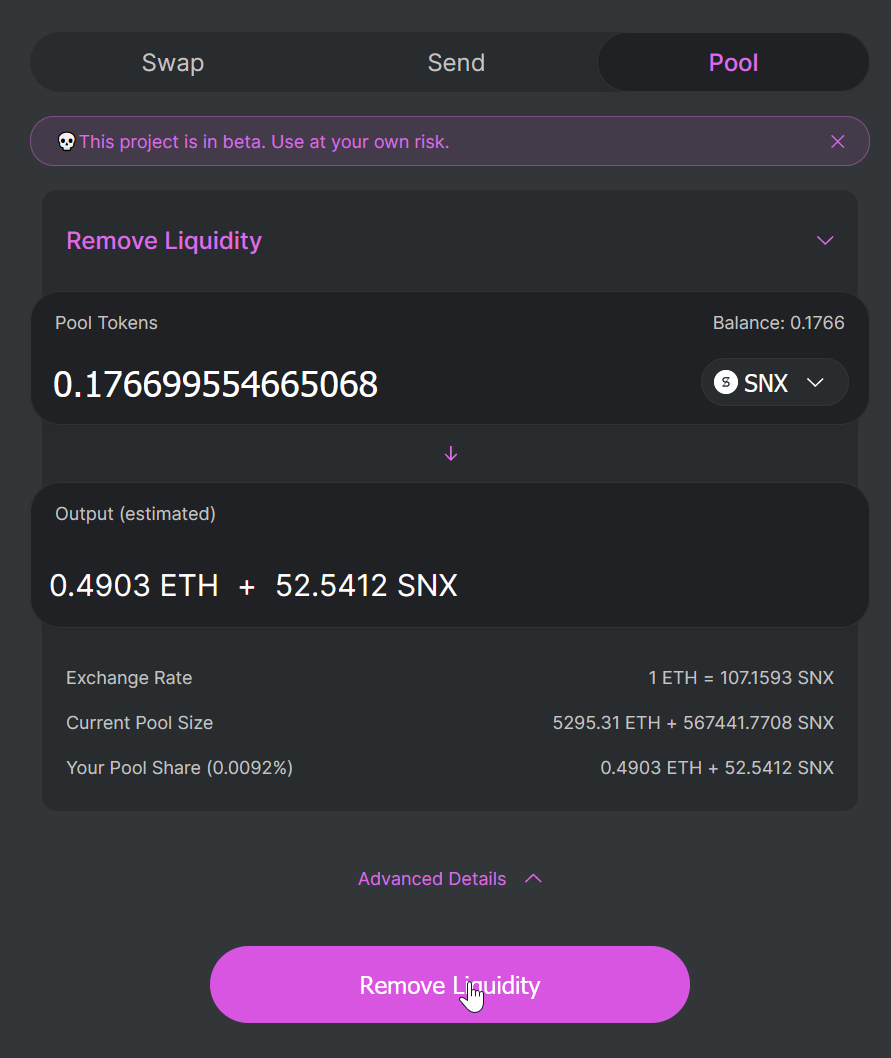
Task: Click the 52.5412 SNX output amount
Action: [367, 585]
